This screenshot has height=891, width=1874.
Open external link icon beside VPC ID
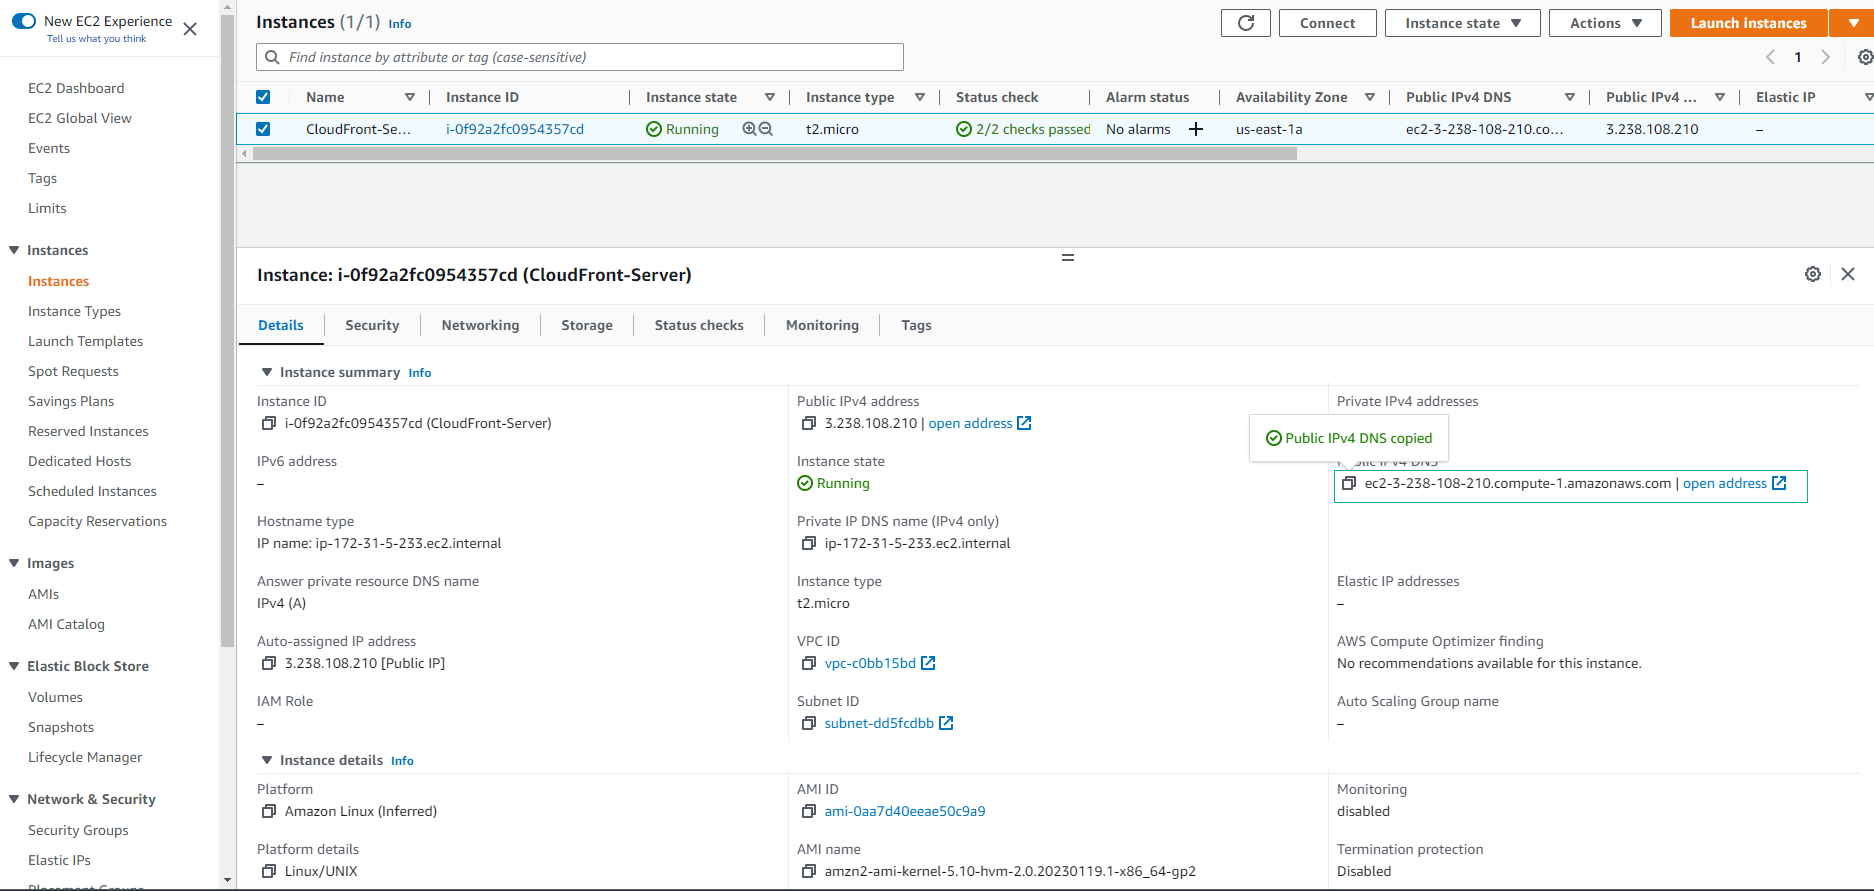pos(928,663)
